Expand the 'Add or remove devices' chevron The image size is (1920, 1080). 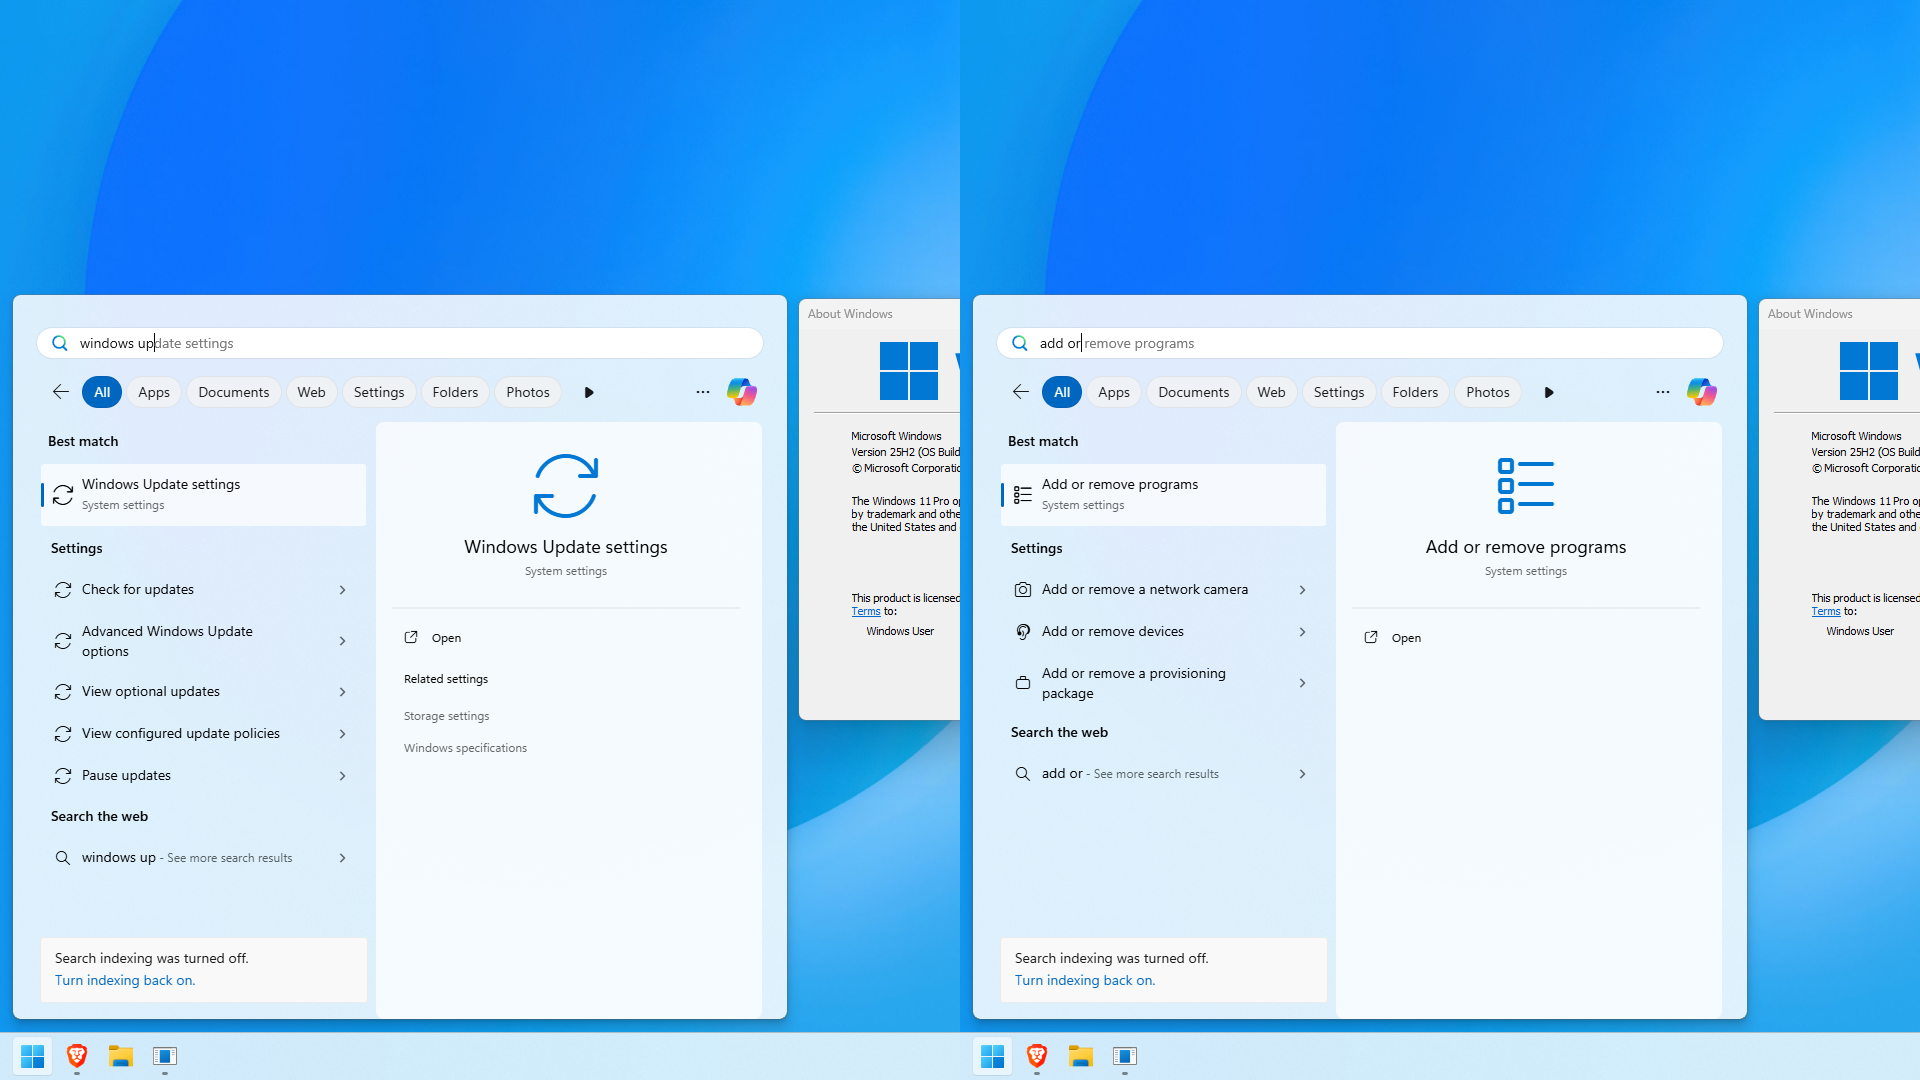[x=1302, y=632]
